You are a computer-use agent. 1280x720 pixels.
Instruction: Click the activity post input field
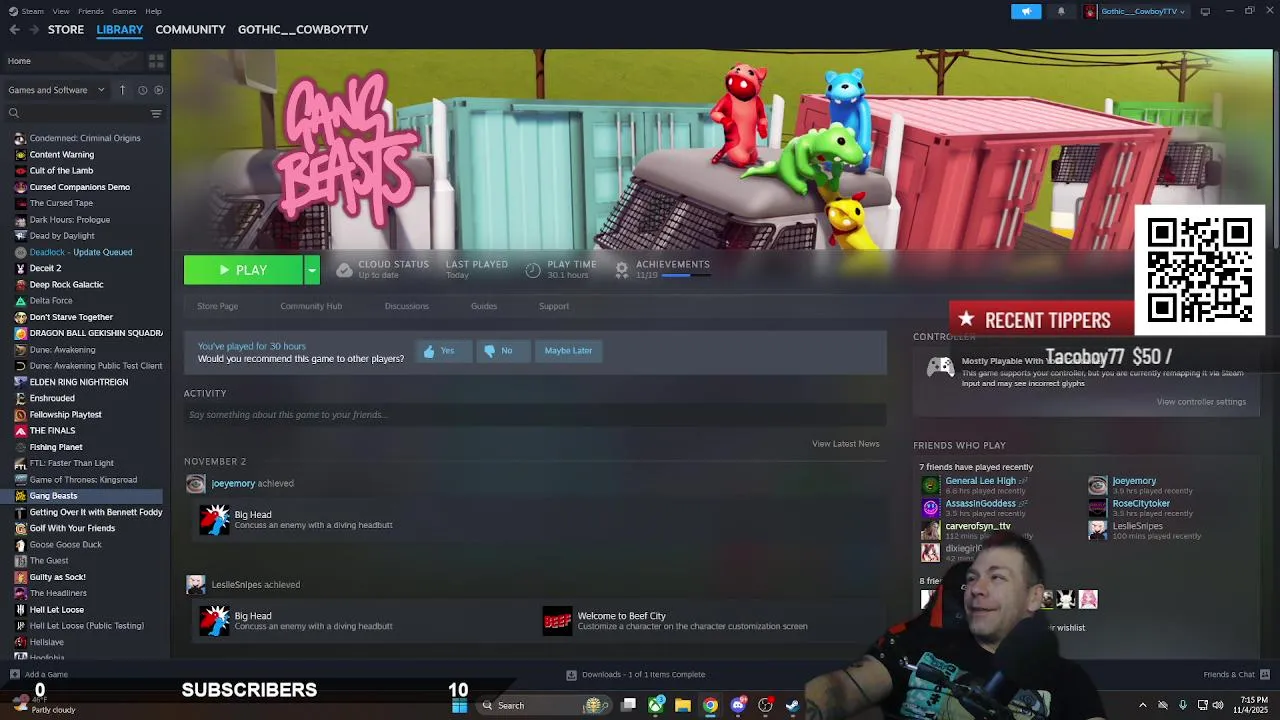tap(535, 415)
